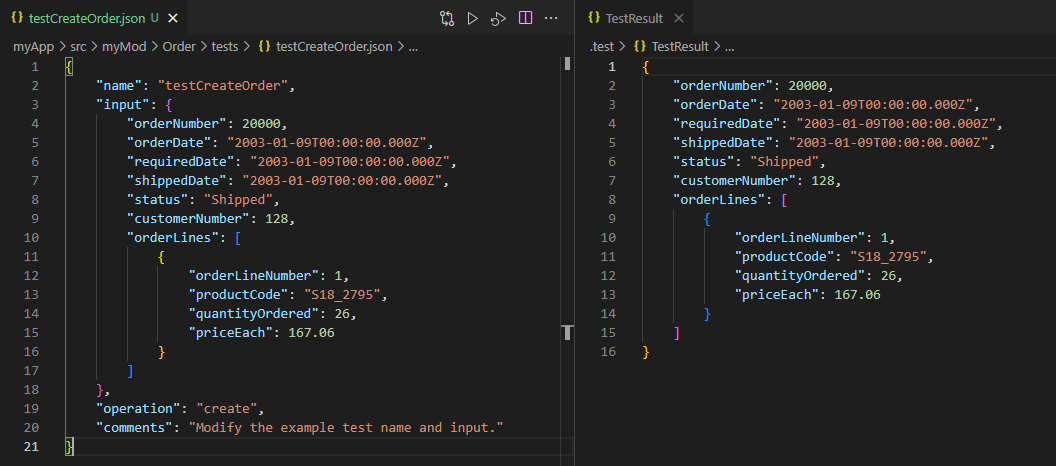Open tests breadcrumb segment
The image size is (1056, 466).
click(x=224, y=46)
